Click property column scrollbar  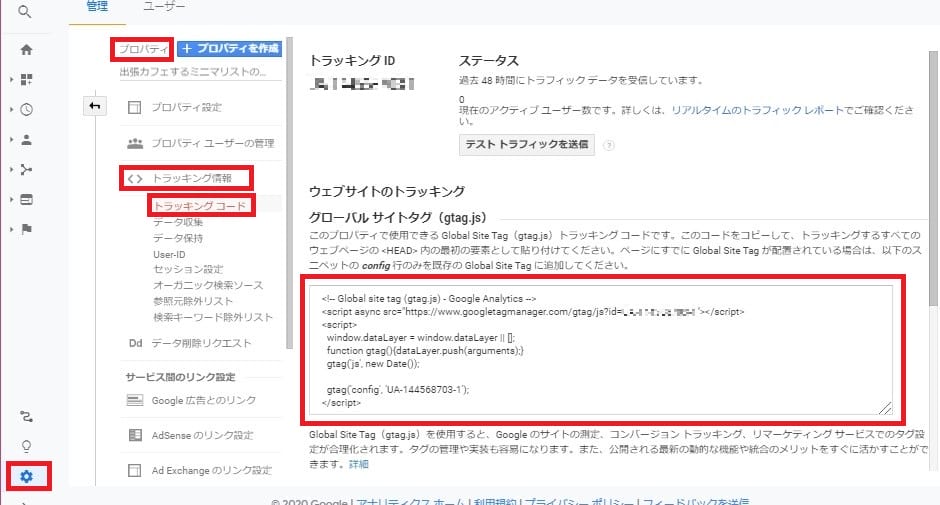tap(290, 192)
